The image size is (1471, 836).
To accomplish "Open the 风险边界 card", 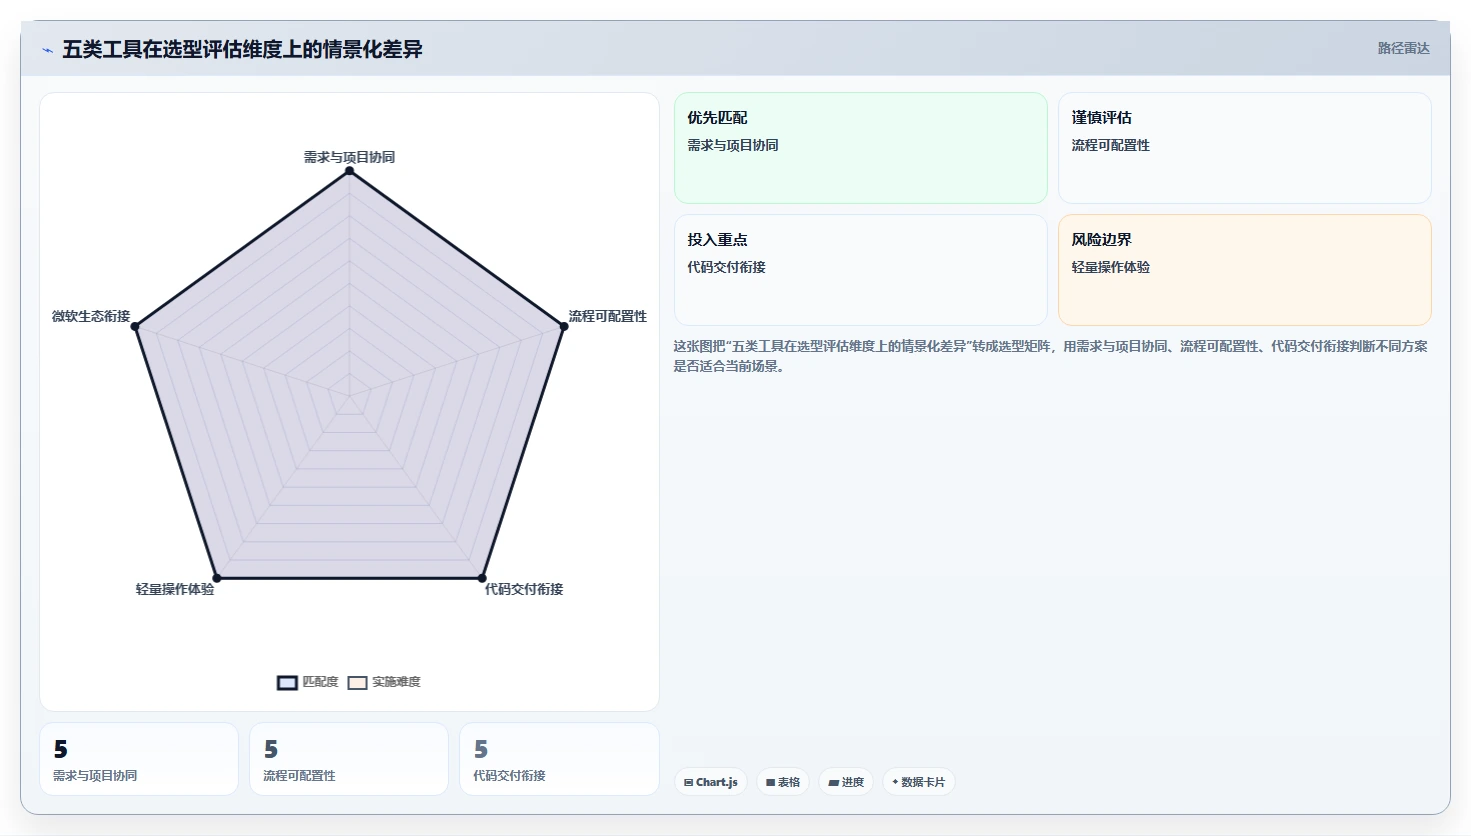I will pyautogui.click(x=1245, y=270).
